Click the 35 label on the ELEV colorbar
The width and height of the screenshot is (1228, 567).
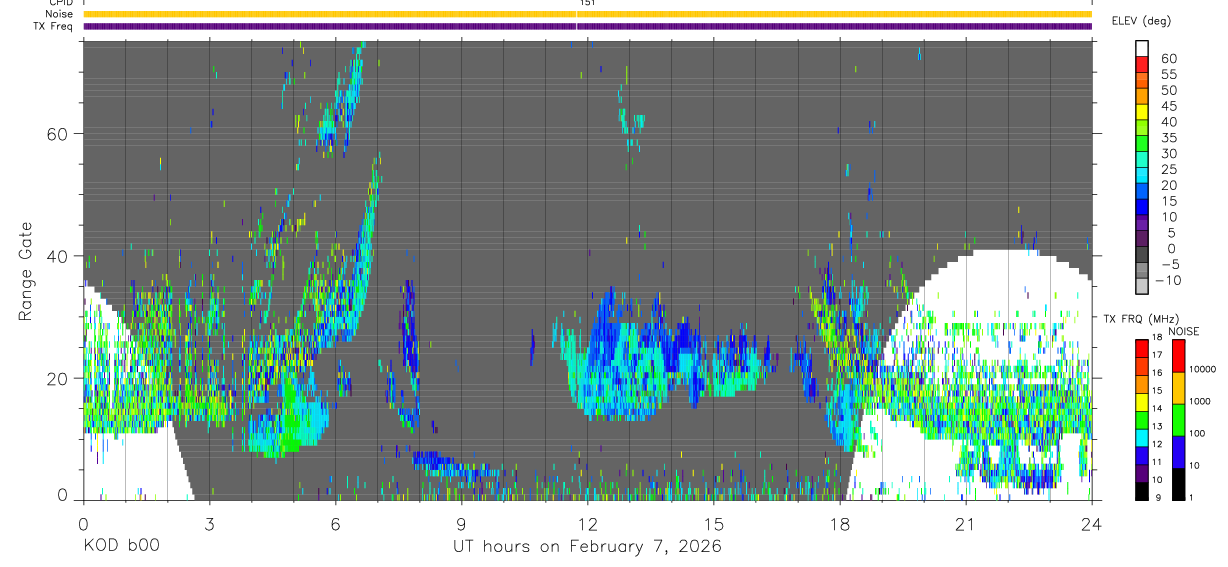point(1168,138)
